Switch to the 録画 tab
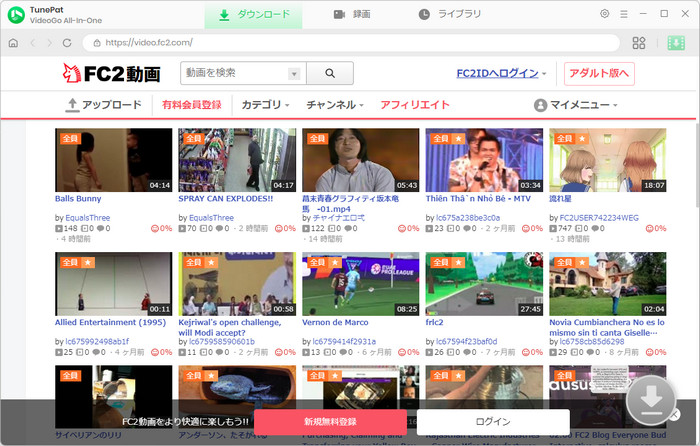The image size is (700, 446). pyautogui.click(x=352, y=15)
